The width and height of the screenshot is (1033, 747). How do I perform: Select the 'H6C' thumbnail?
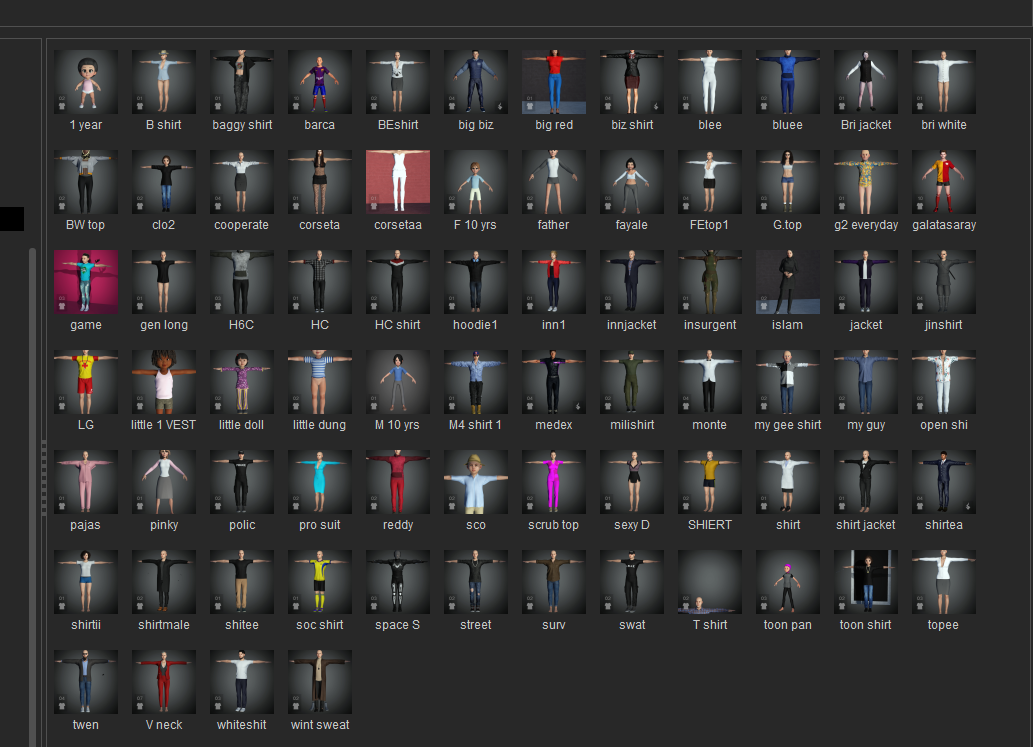(x=242, y=282)
